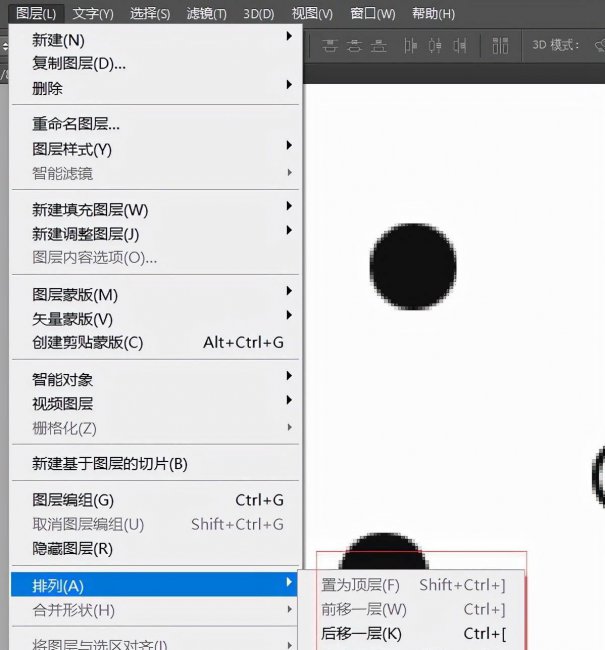Open the 选择(S) menu
Viewport: 605px width, 650px height.
(150, 14)
